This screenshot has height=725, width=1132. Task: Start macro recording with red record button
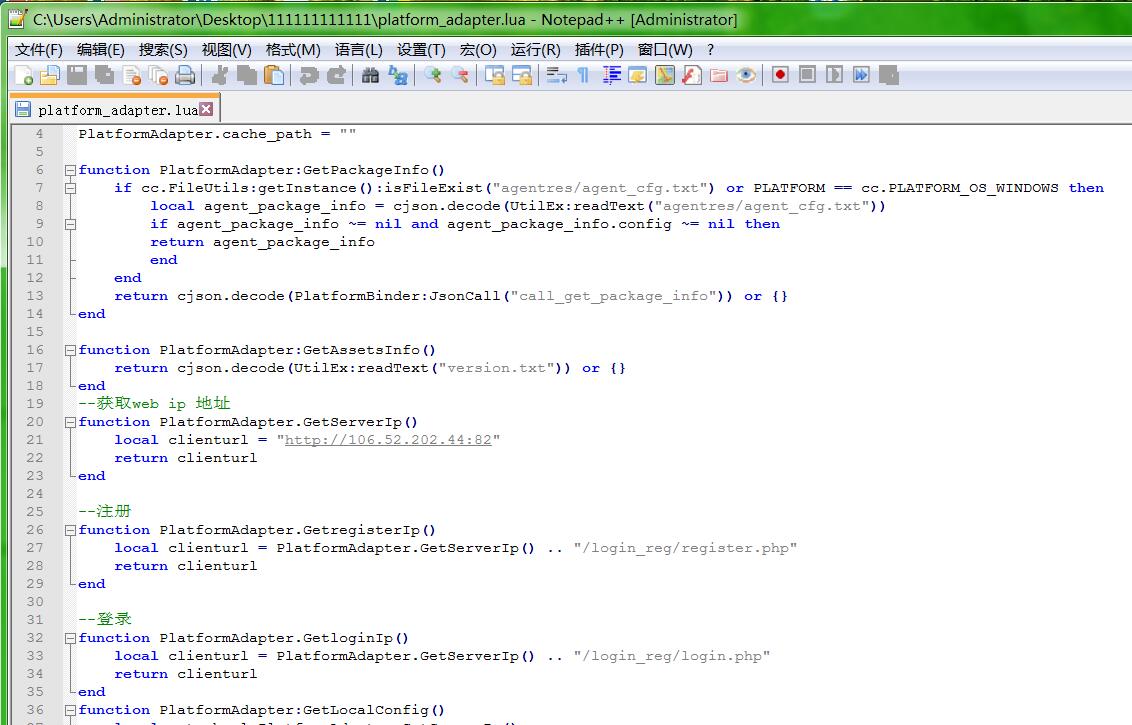pyautogui.click(x=780, y=75)
